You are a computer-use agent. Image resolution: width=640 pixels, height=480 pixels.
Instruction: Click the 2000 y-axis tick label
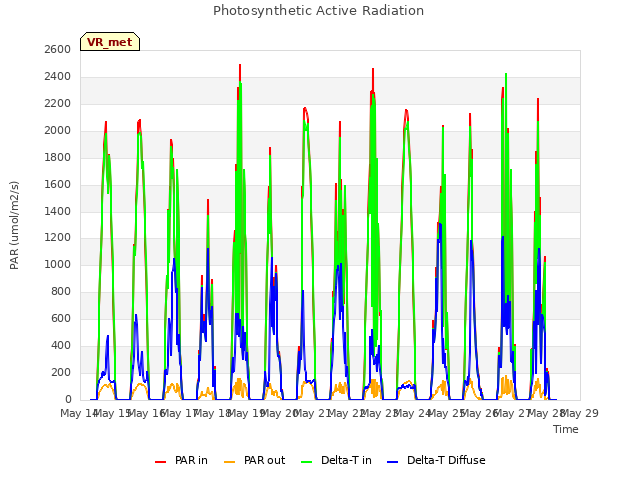58,130
